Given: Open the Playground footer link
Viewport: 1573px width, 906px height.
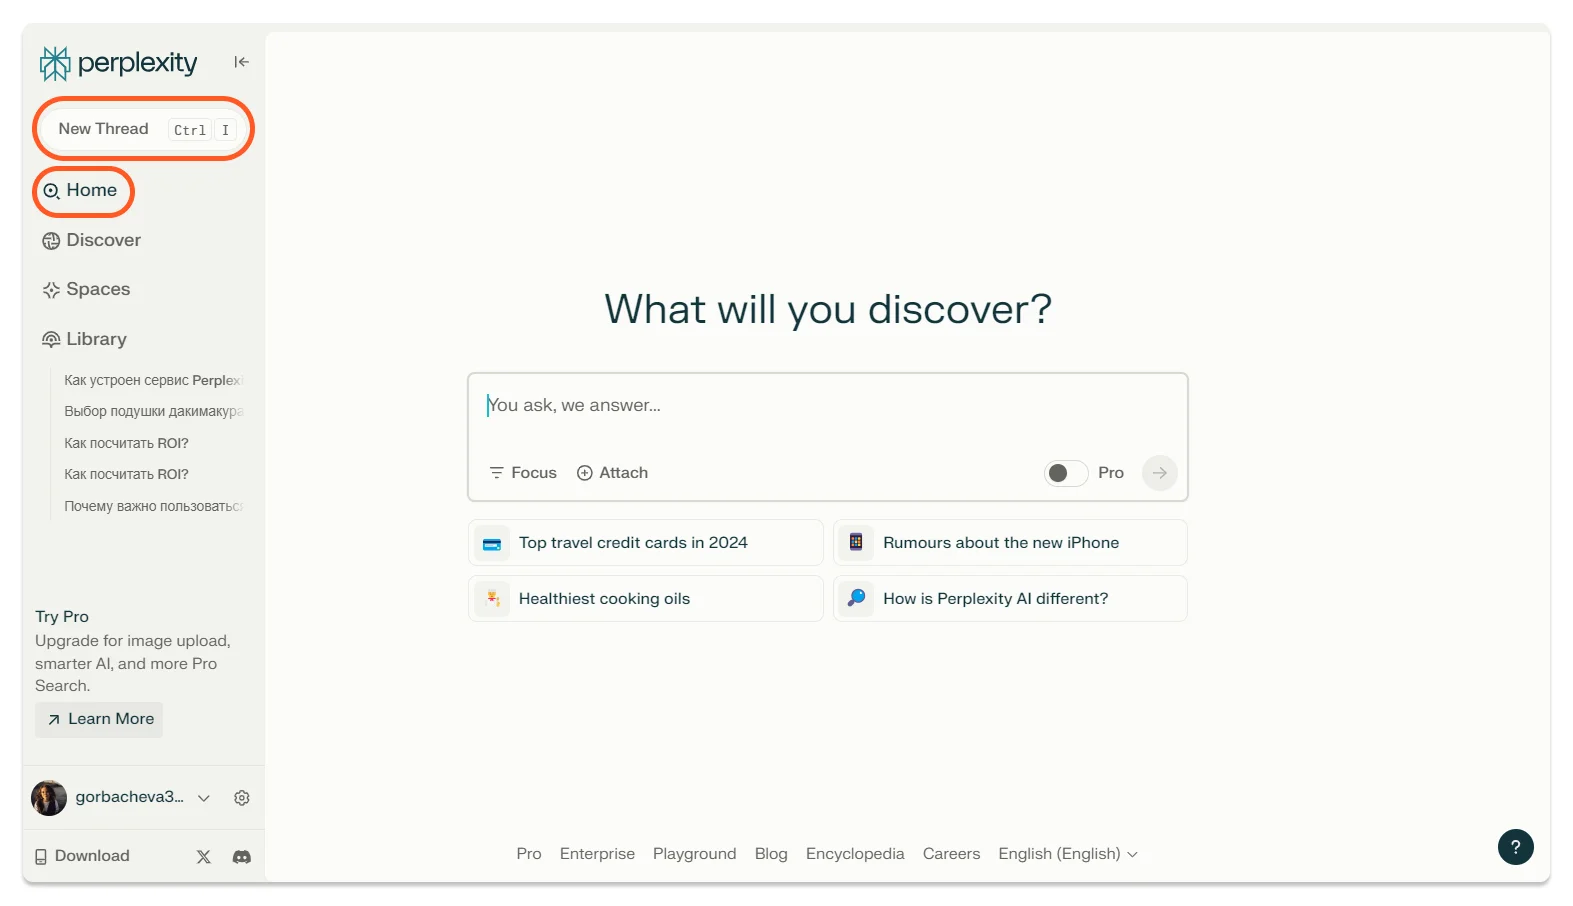Looking at the screenshot, I should 694,854.
